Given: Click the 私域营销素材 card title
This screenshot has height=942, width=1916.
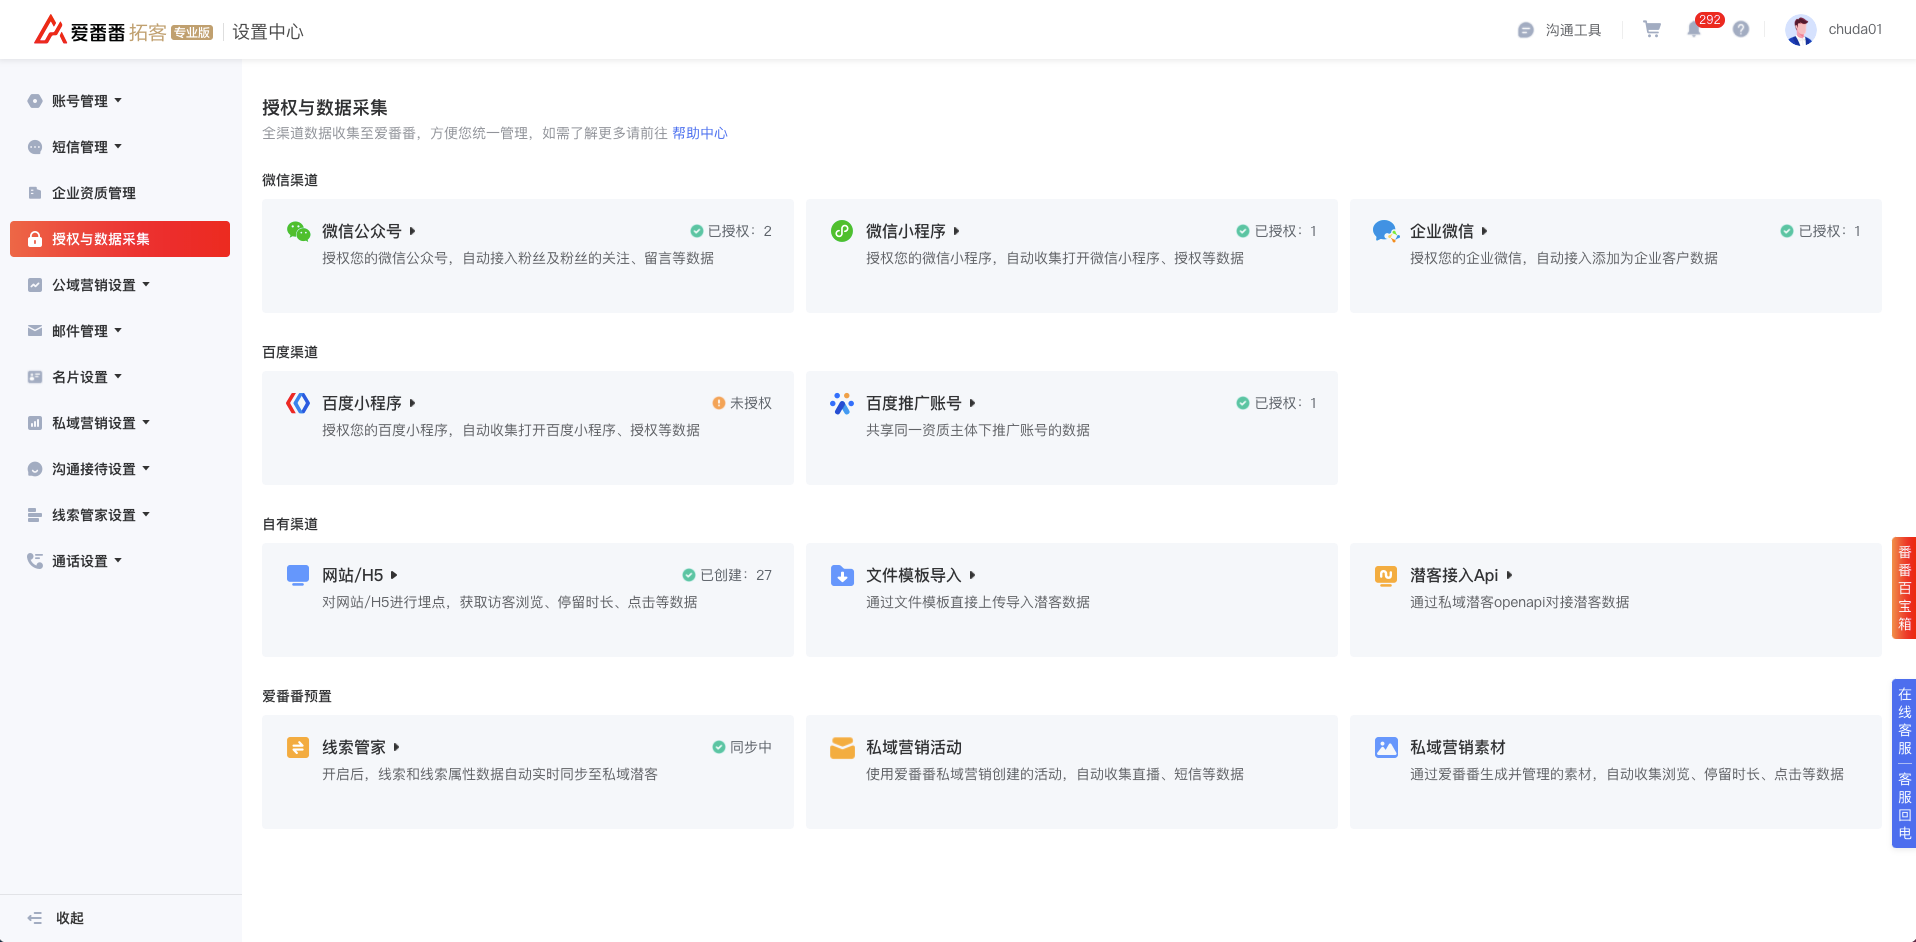Looking at the screenshot, I should pos(1458,747).
